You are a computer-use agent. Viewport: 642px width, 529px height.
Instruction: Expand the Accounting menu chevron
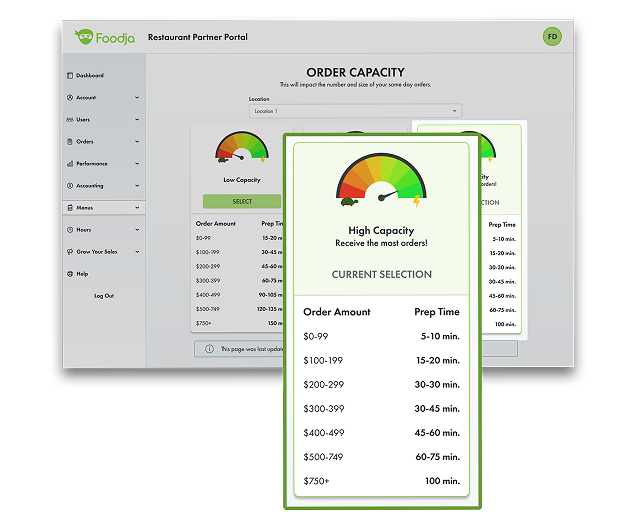(x=137, y=185)
